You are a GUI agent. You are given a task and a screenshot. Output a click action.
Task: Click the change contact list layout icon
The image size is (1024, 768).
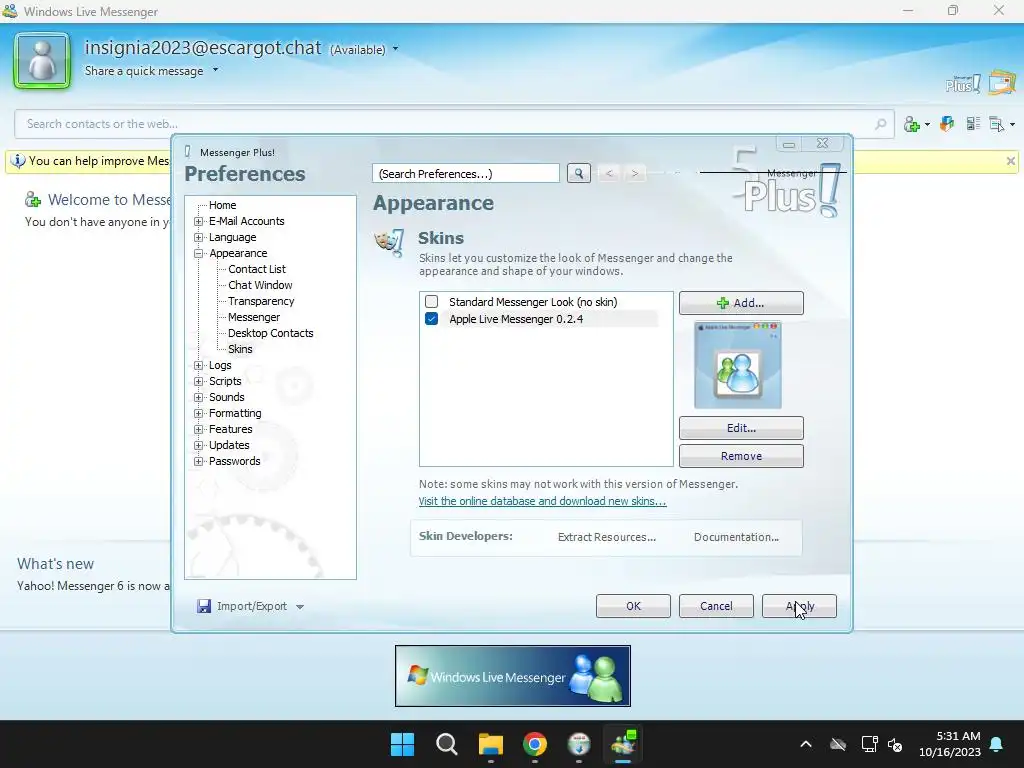(973, 123)
